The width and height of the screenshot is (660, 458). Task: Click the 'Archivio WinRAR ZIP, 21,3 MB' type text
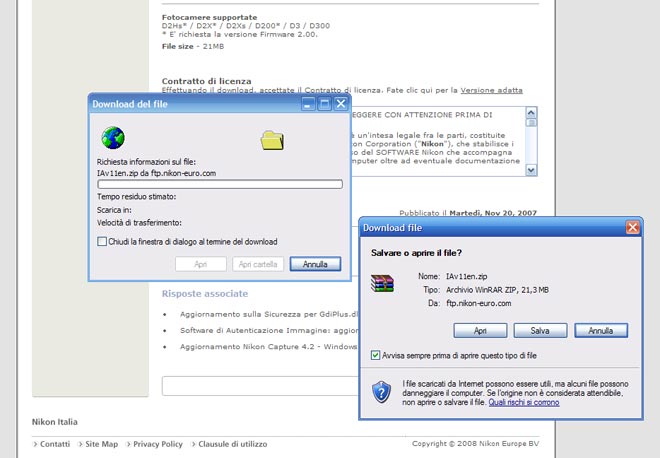497,290
